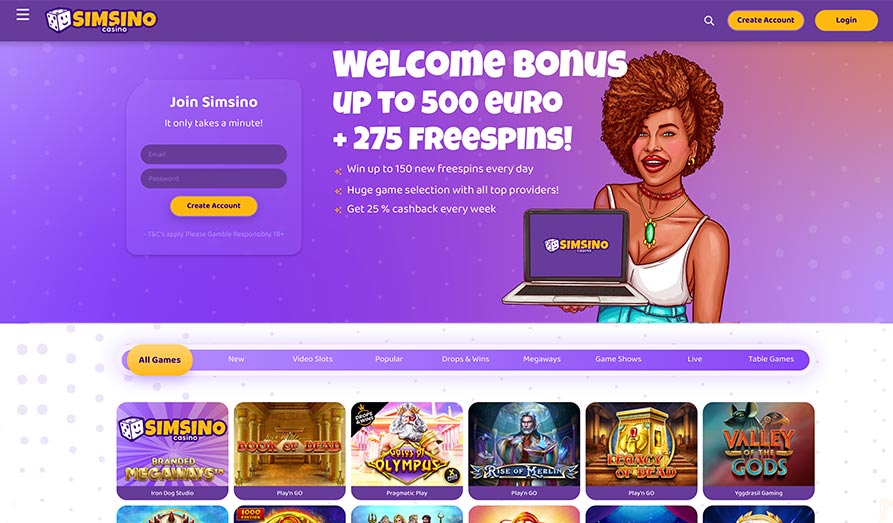Select the Popular tab
The height and width of the screenshot is (523, 893).
point(388,359)
